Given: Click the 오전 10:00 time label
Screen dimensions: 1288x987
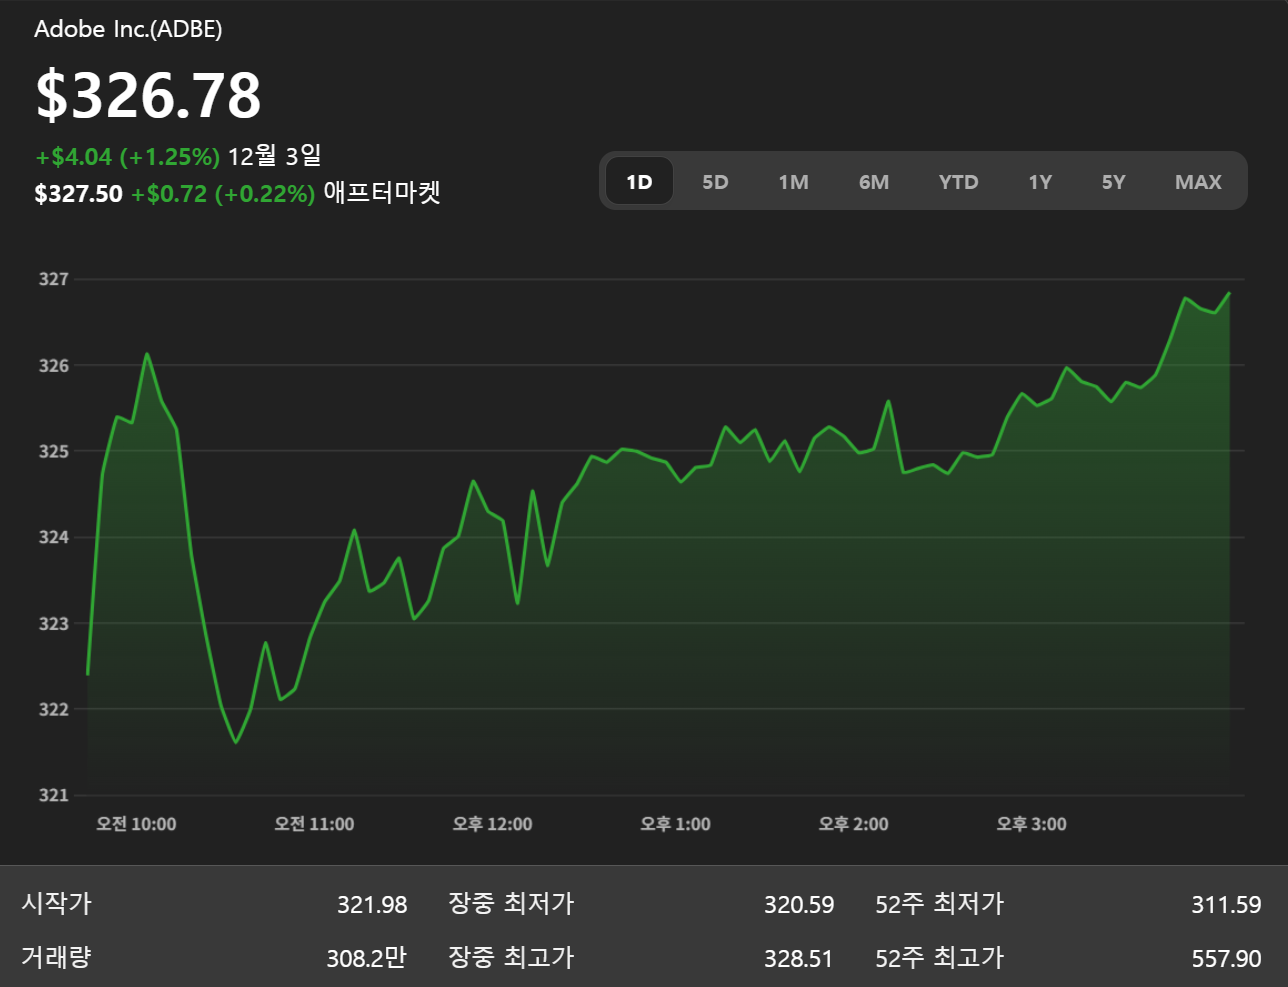Looking at the screenshot, I should point(136,824).
